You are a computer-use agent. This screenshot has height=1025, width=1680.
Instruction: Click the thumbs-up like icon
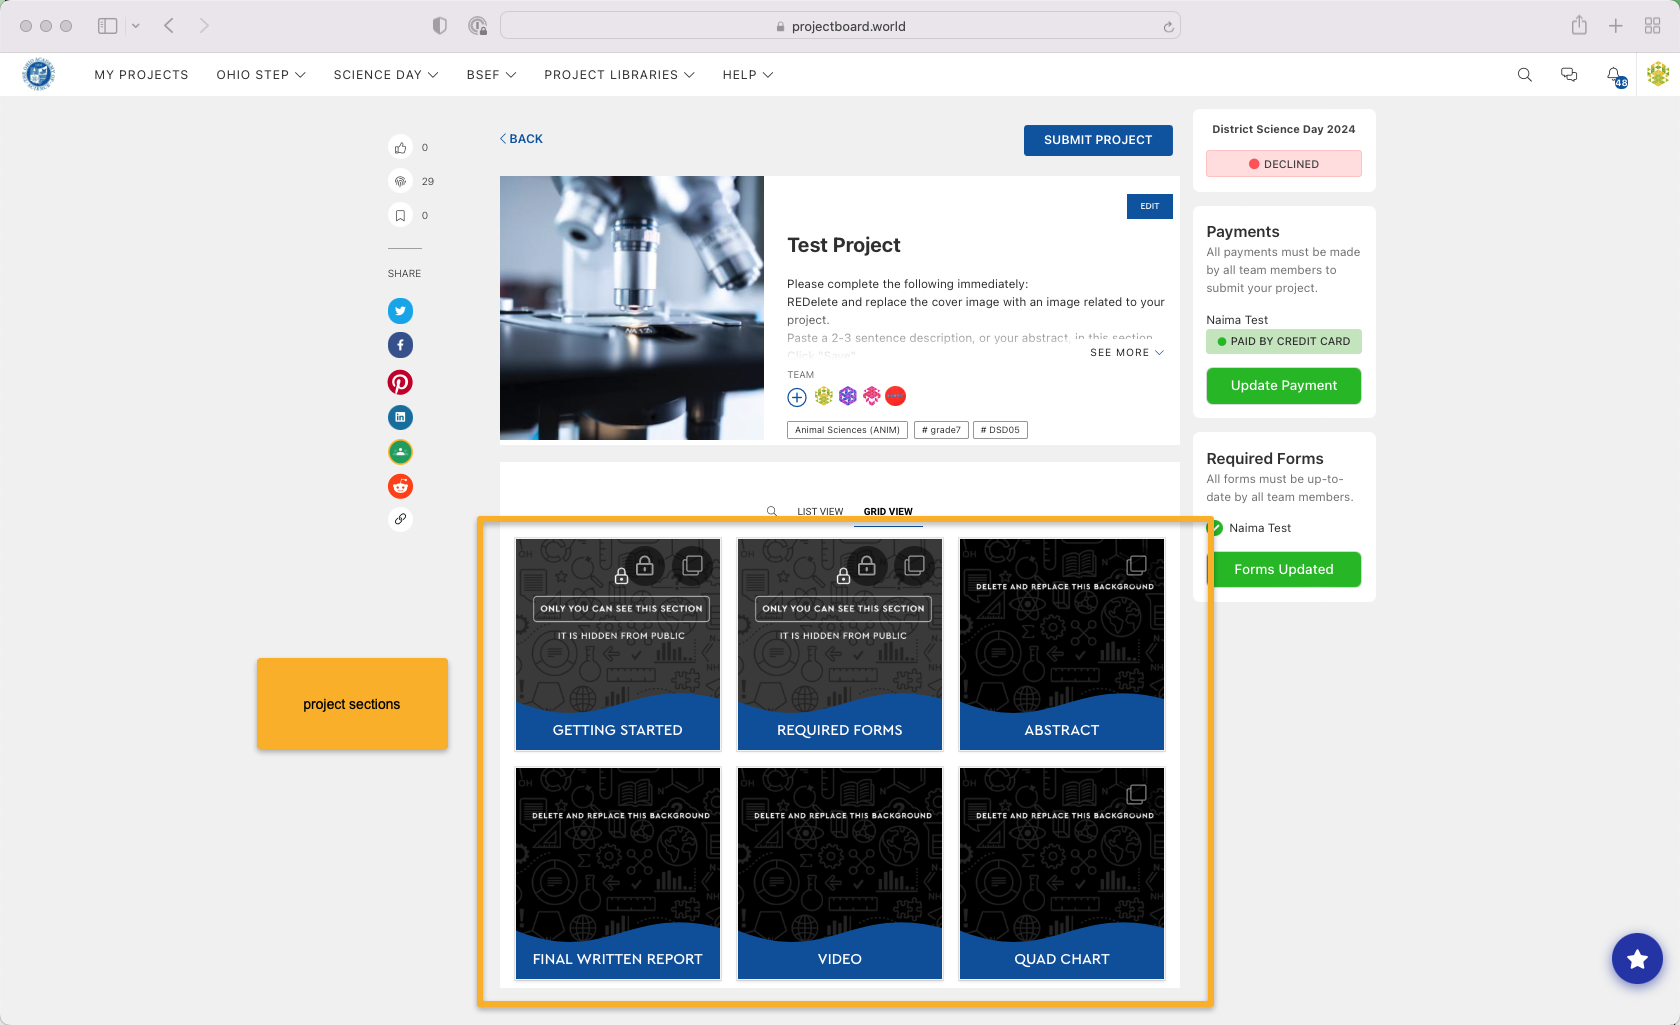click(x=400, y=148)
